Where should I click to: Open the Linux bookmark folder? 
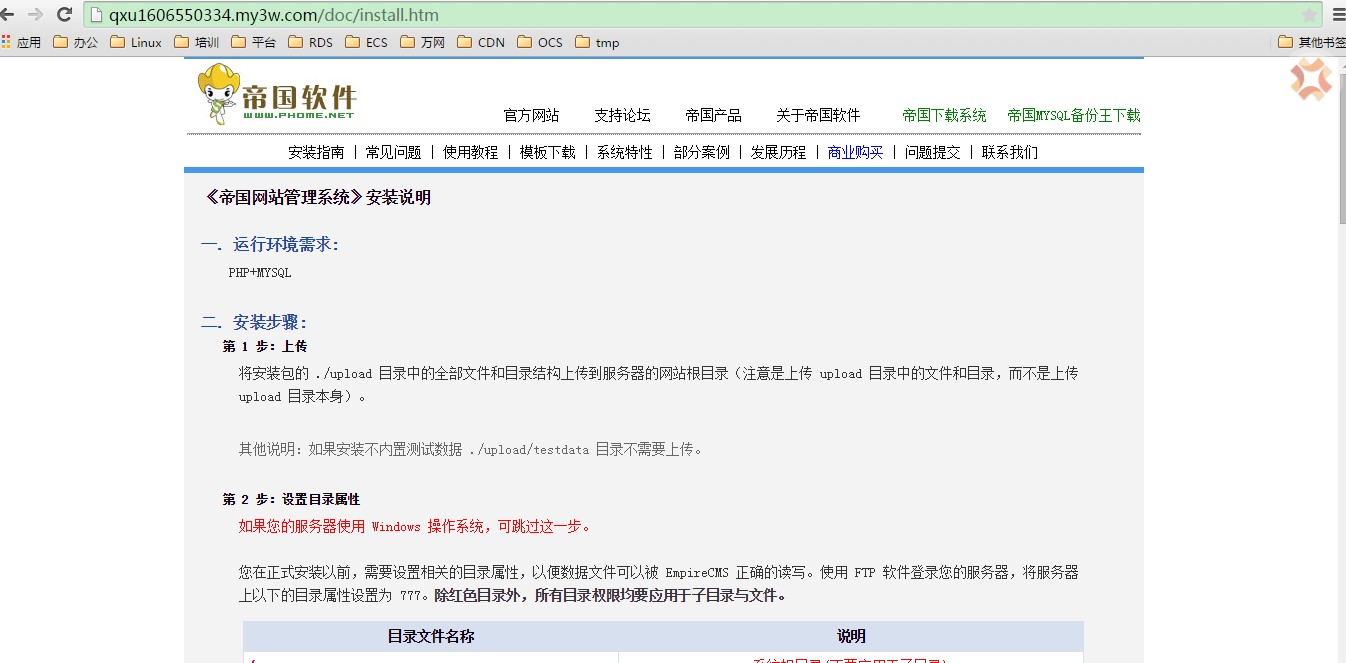click(135, 42)
